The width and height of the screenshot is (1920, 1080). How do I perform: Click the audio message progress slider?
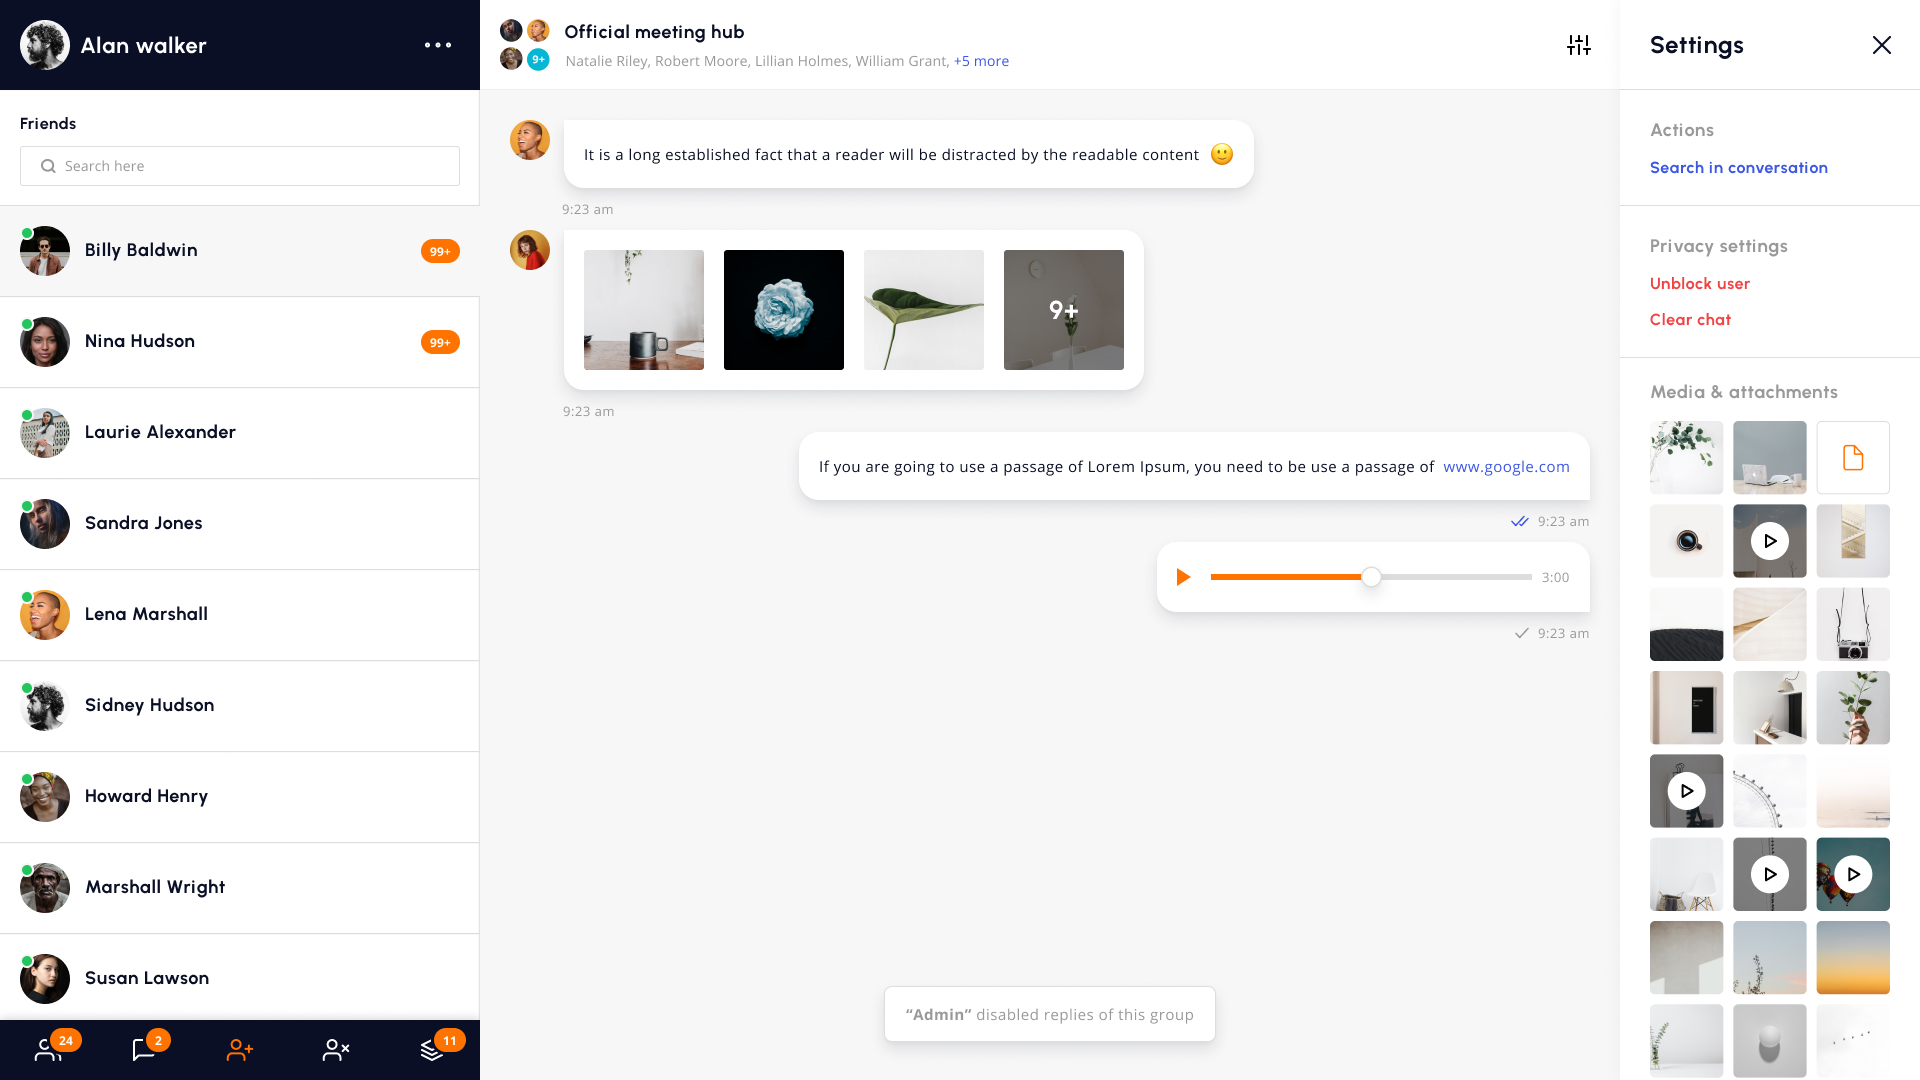coord(1370,577)
